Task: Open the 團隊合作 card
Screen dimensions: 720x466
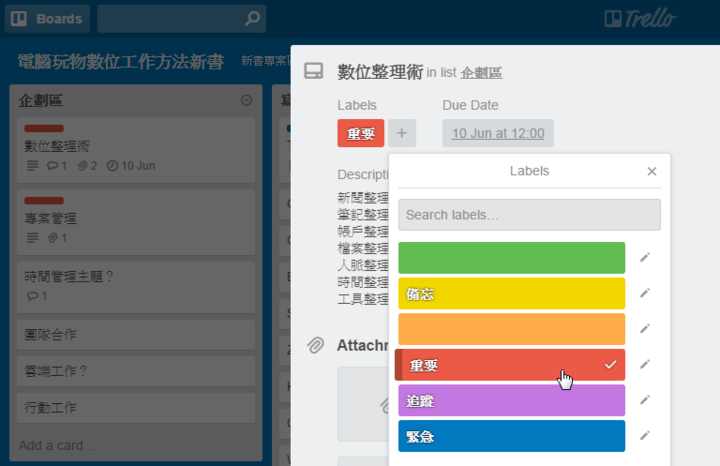Action: coord(136,334)
